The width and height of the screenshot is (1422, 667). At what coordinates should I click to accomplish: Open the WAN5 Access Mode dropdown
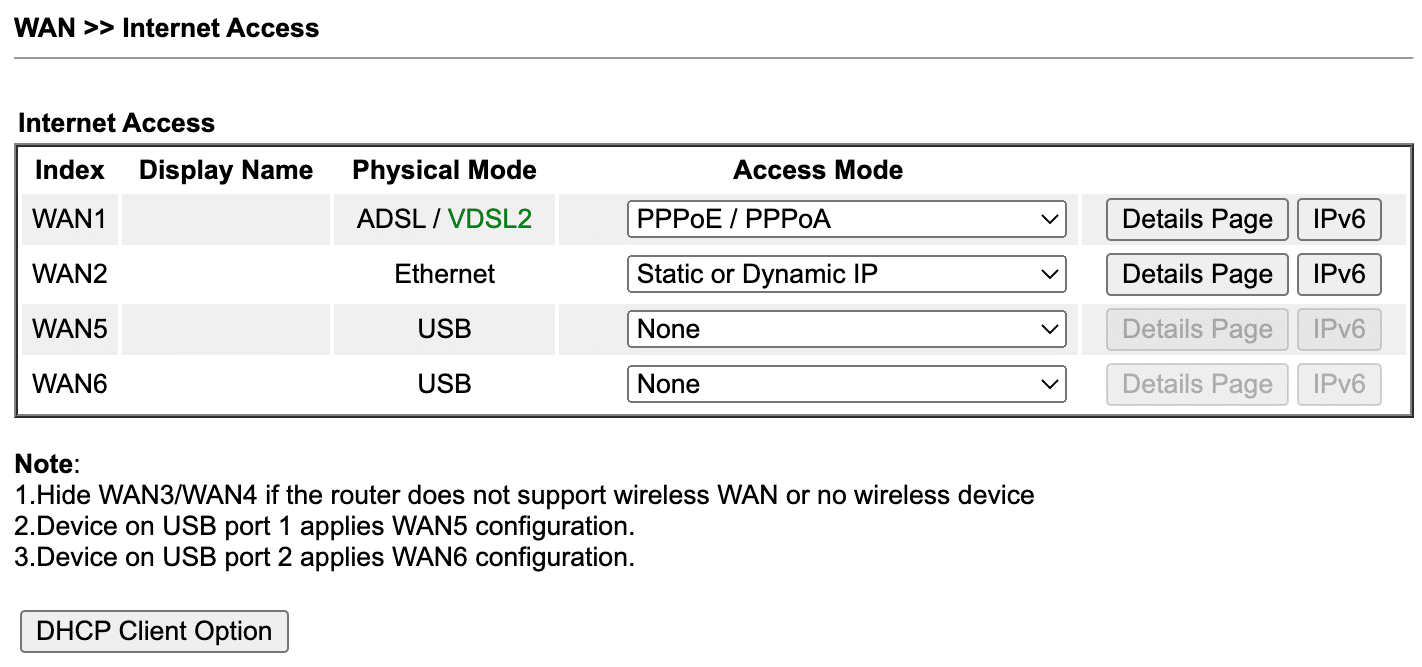846,329
